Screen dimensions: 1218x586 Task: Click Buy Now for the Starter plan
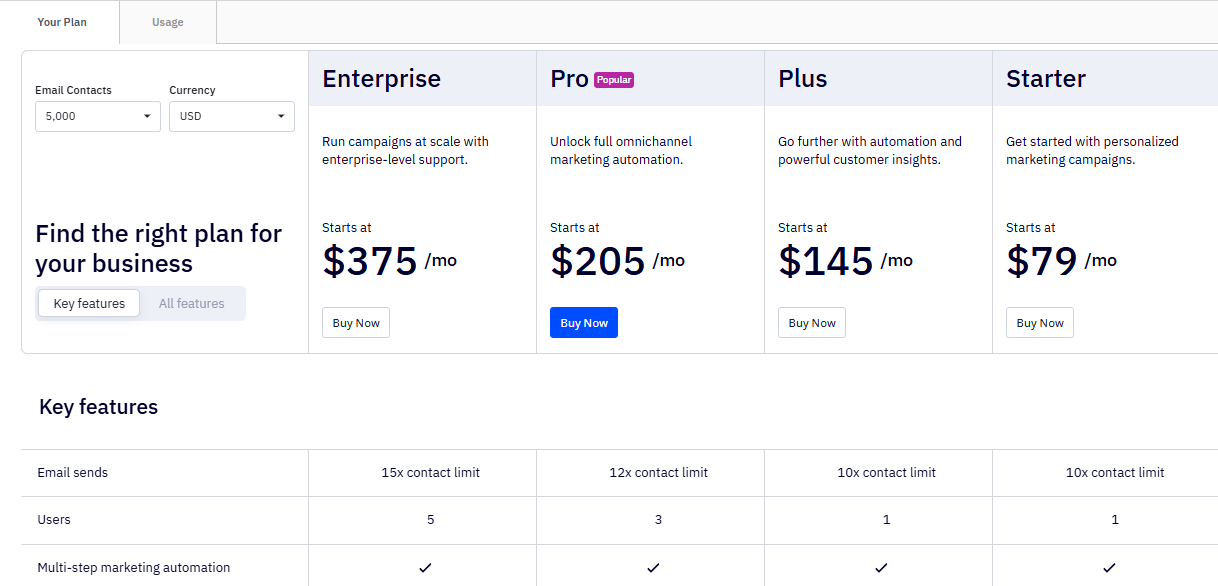pyautogui.click(x=1039, y=322)
